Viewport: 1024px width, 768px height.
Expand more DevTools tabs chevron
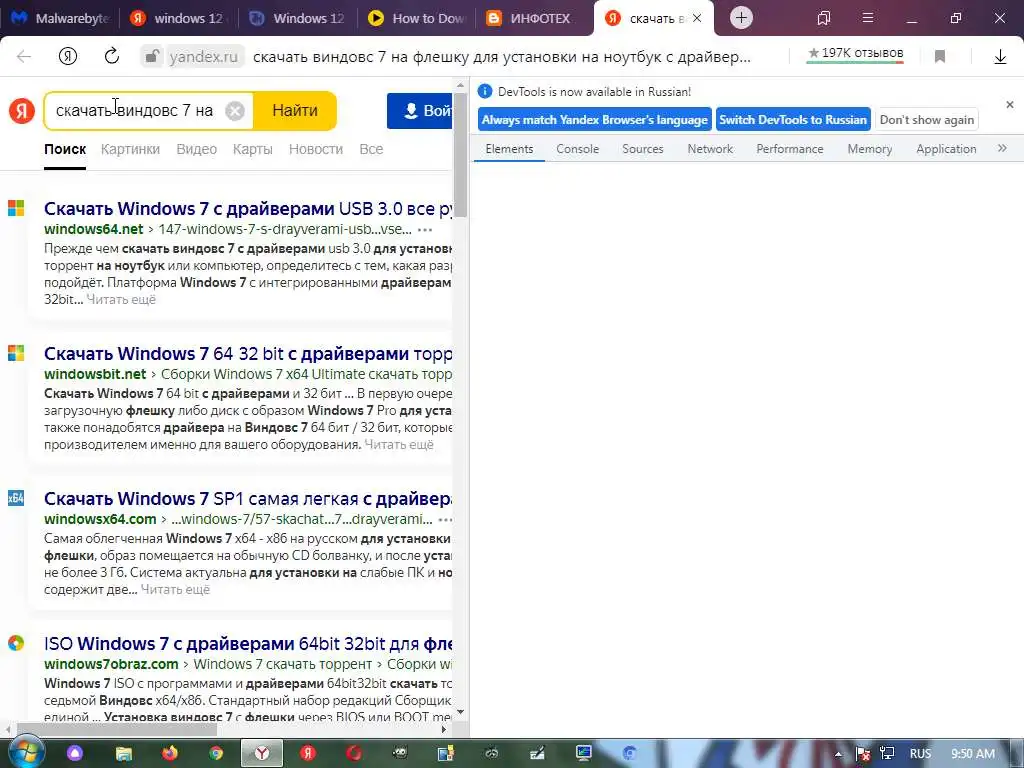(1002, 148)
